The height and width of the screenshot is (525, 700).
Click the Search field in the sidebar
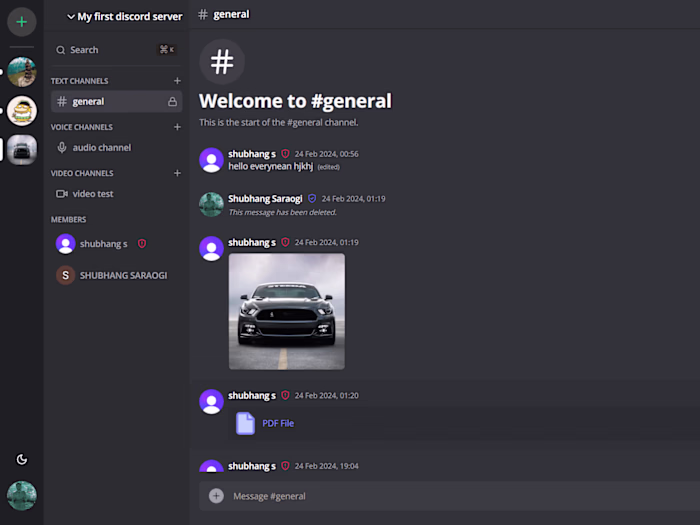click(x=116, y=50)
